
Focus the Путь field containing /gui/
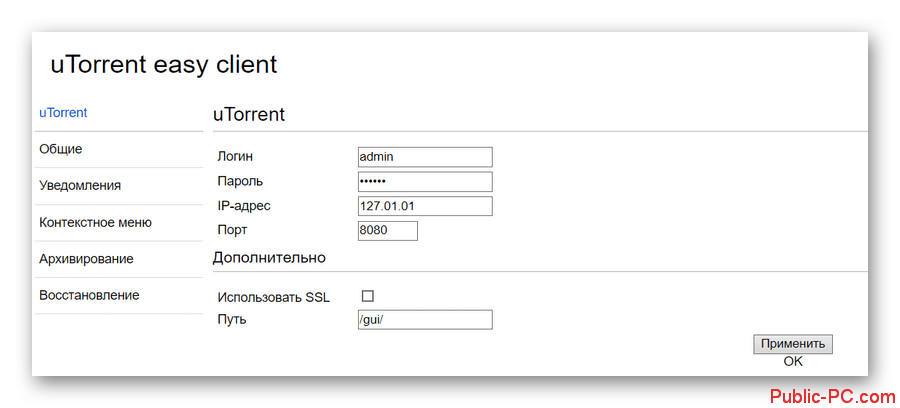[x=425, y=320]
